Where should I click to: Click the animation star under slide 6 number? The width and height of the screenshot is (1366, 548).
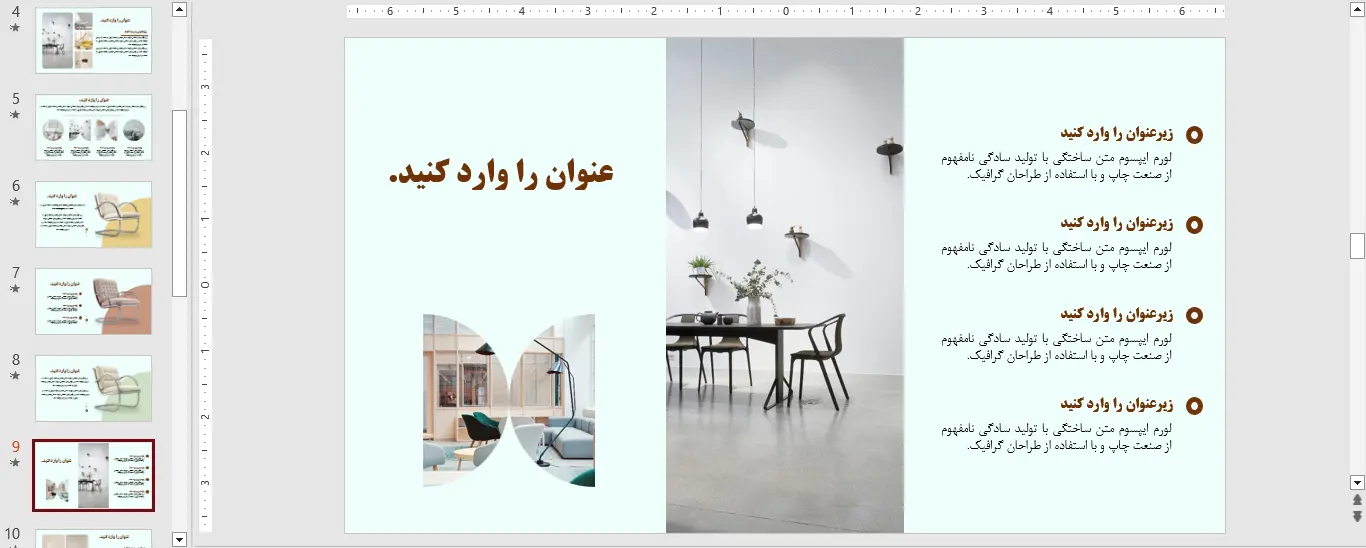[x=15, y=202]
